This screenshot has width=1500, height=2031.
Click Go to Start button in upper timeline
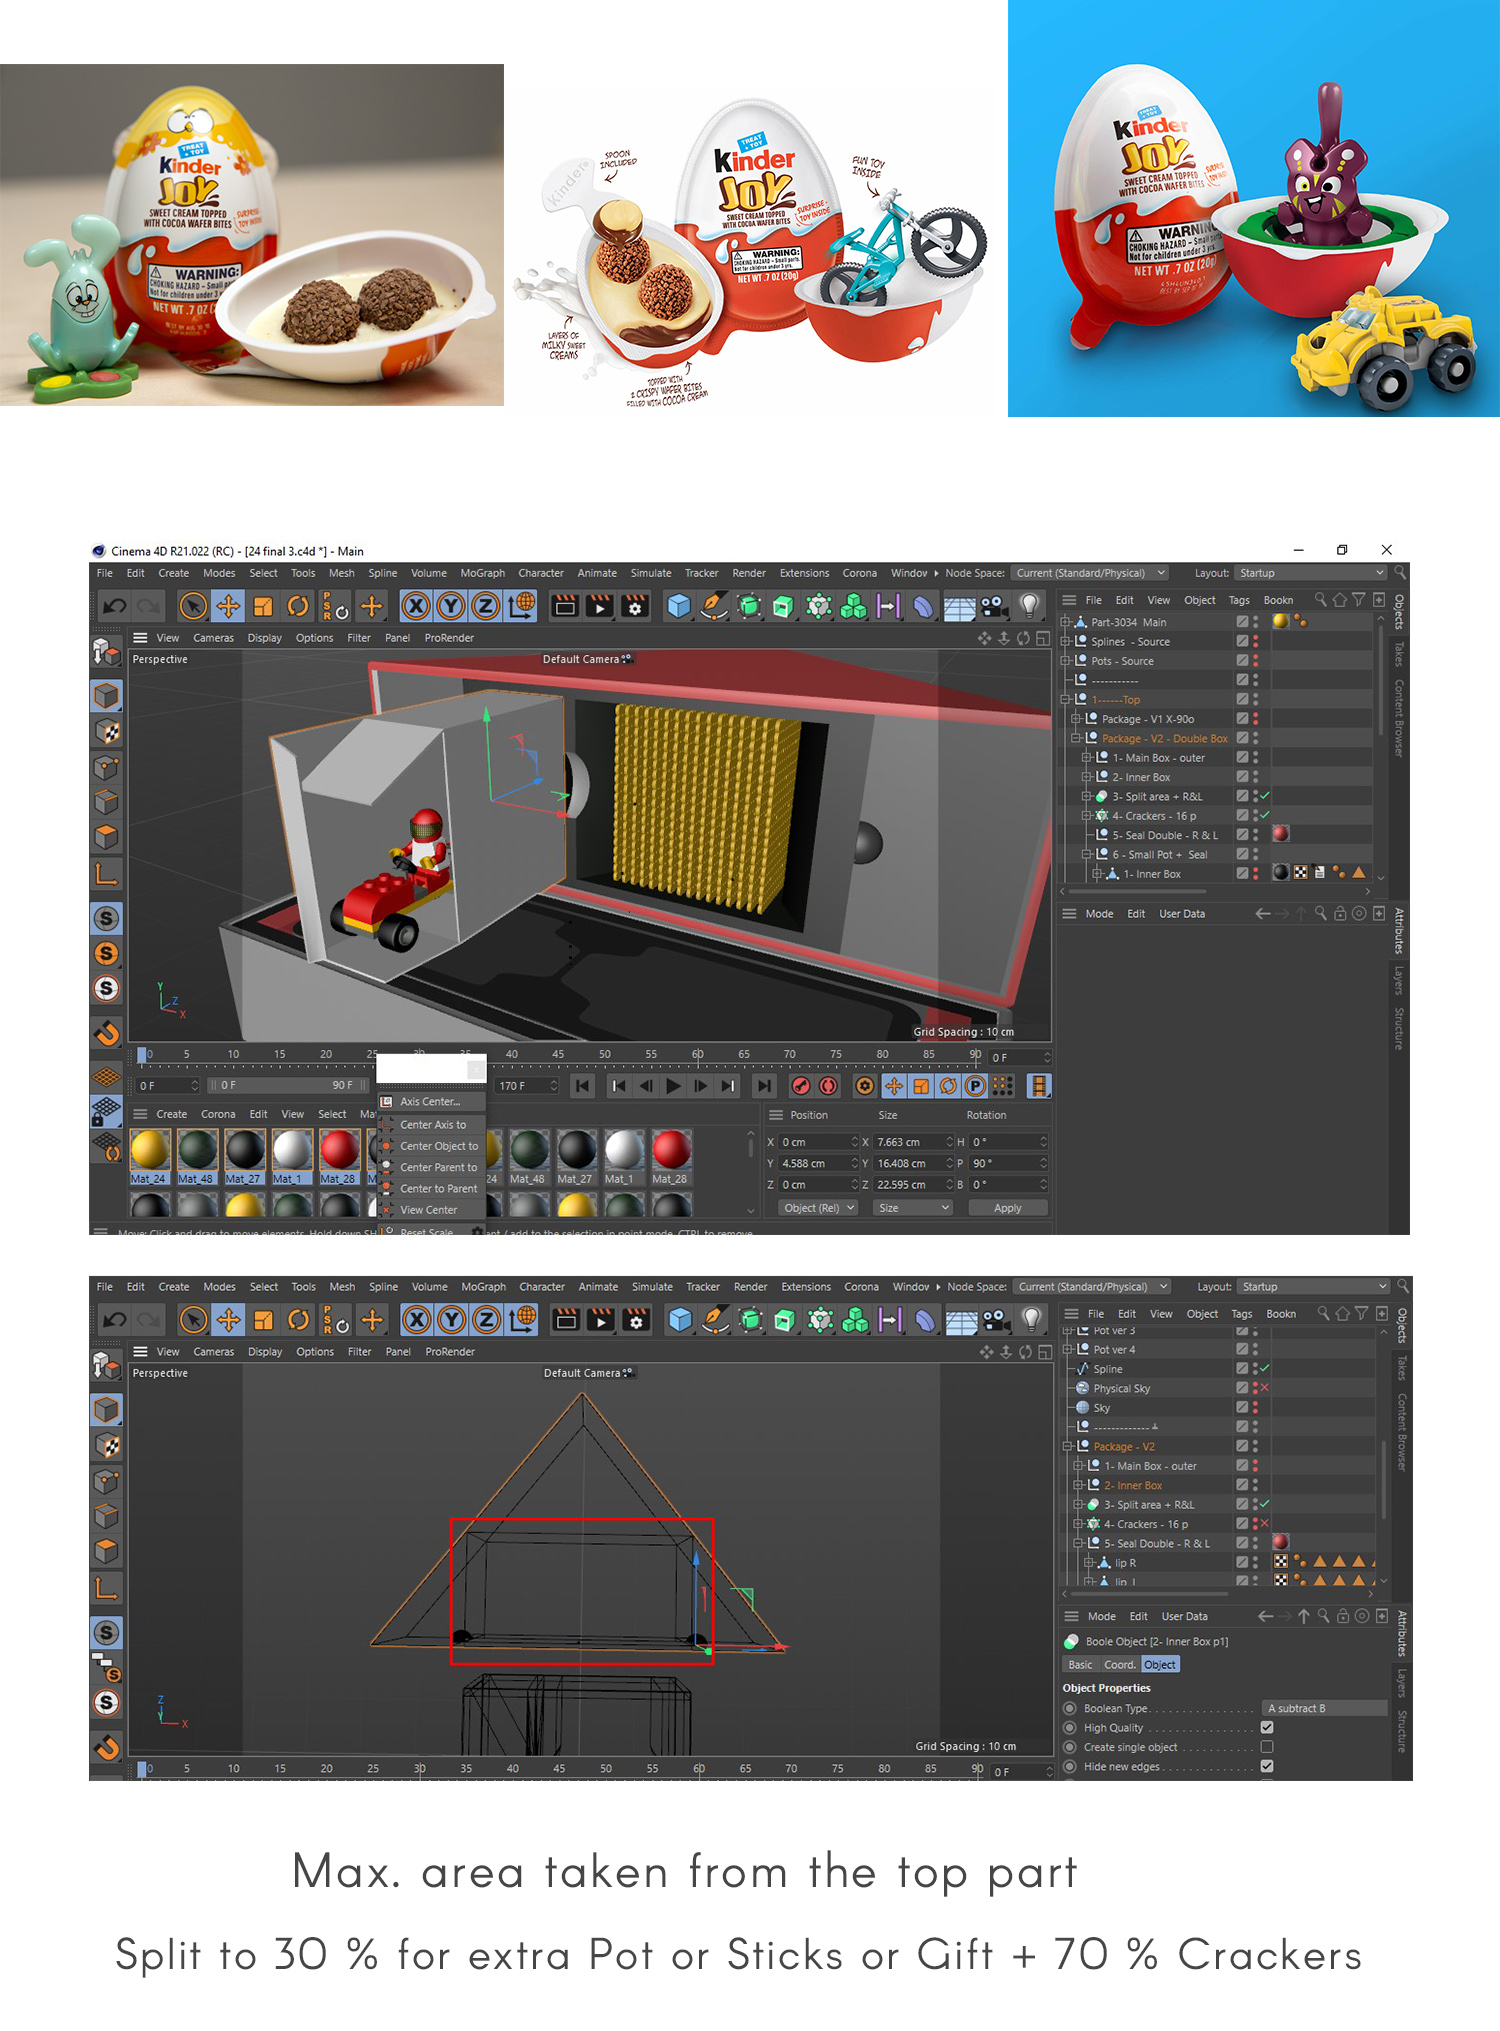pyautogui.click(x=583, y=1085)
